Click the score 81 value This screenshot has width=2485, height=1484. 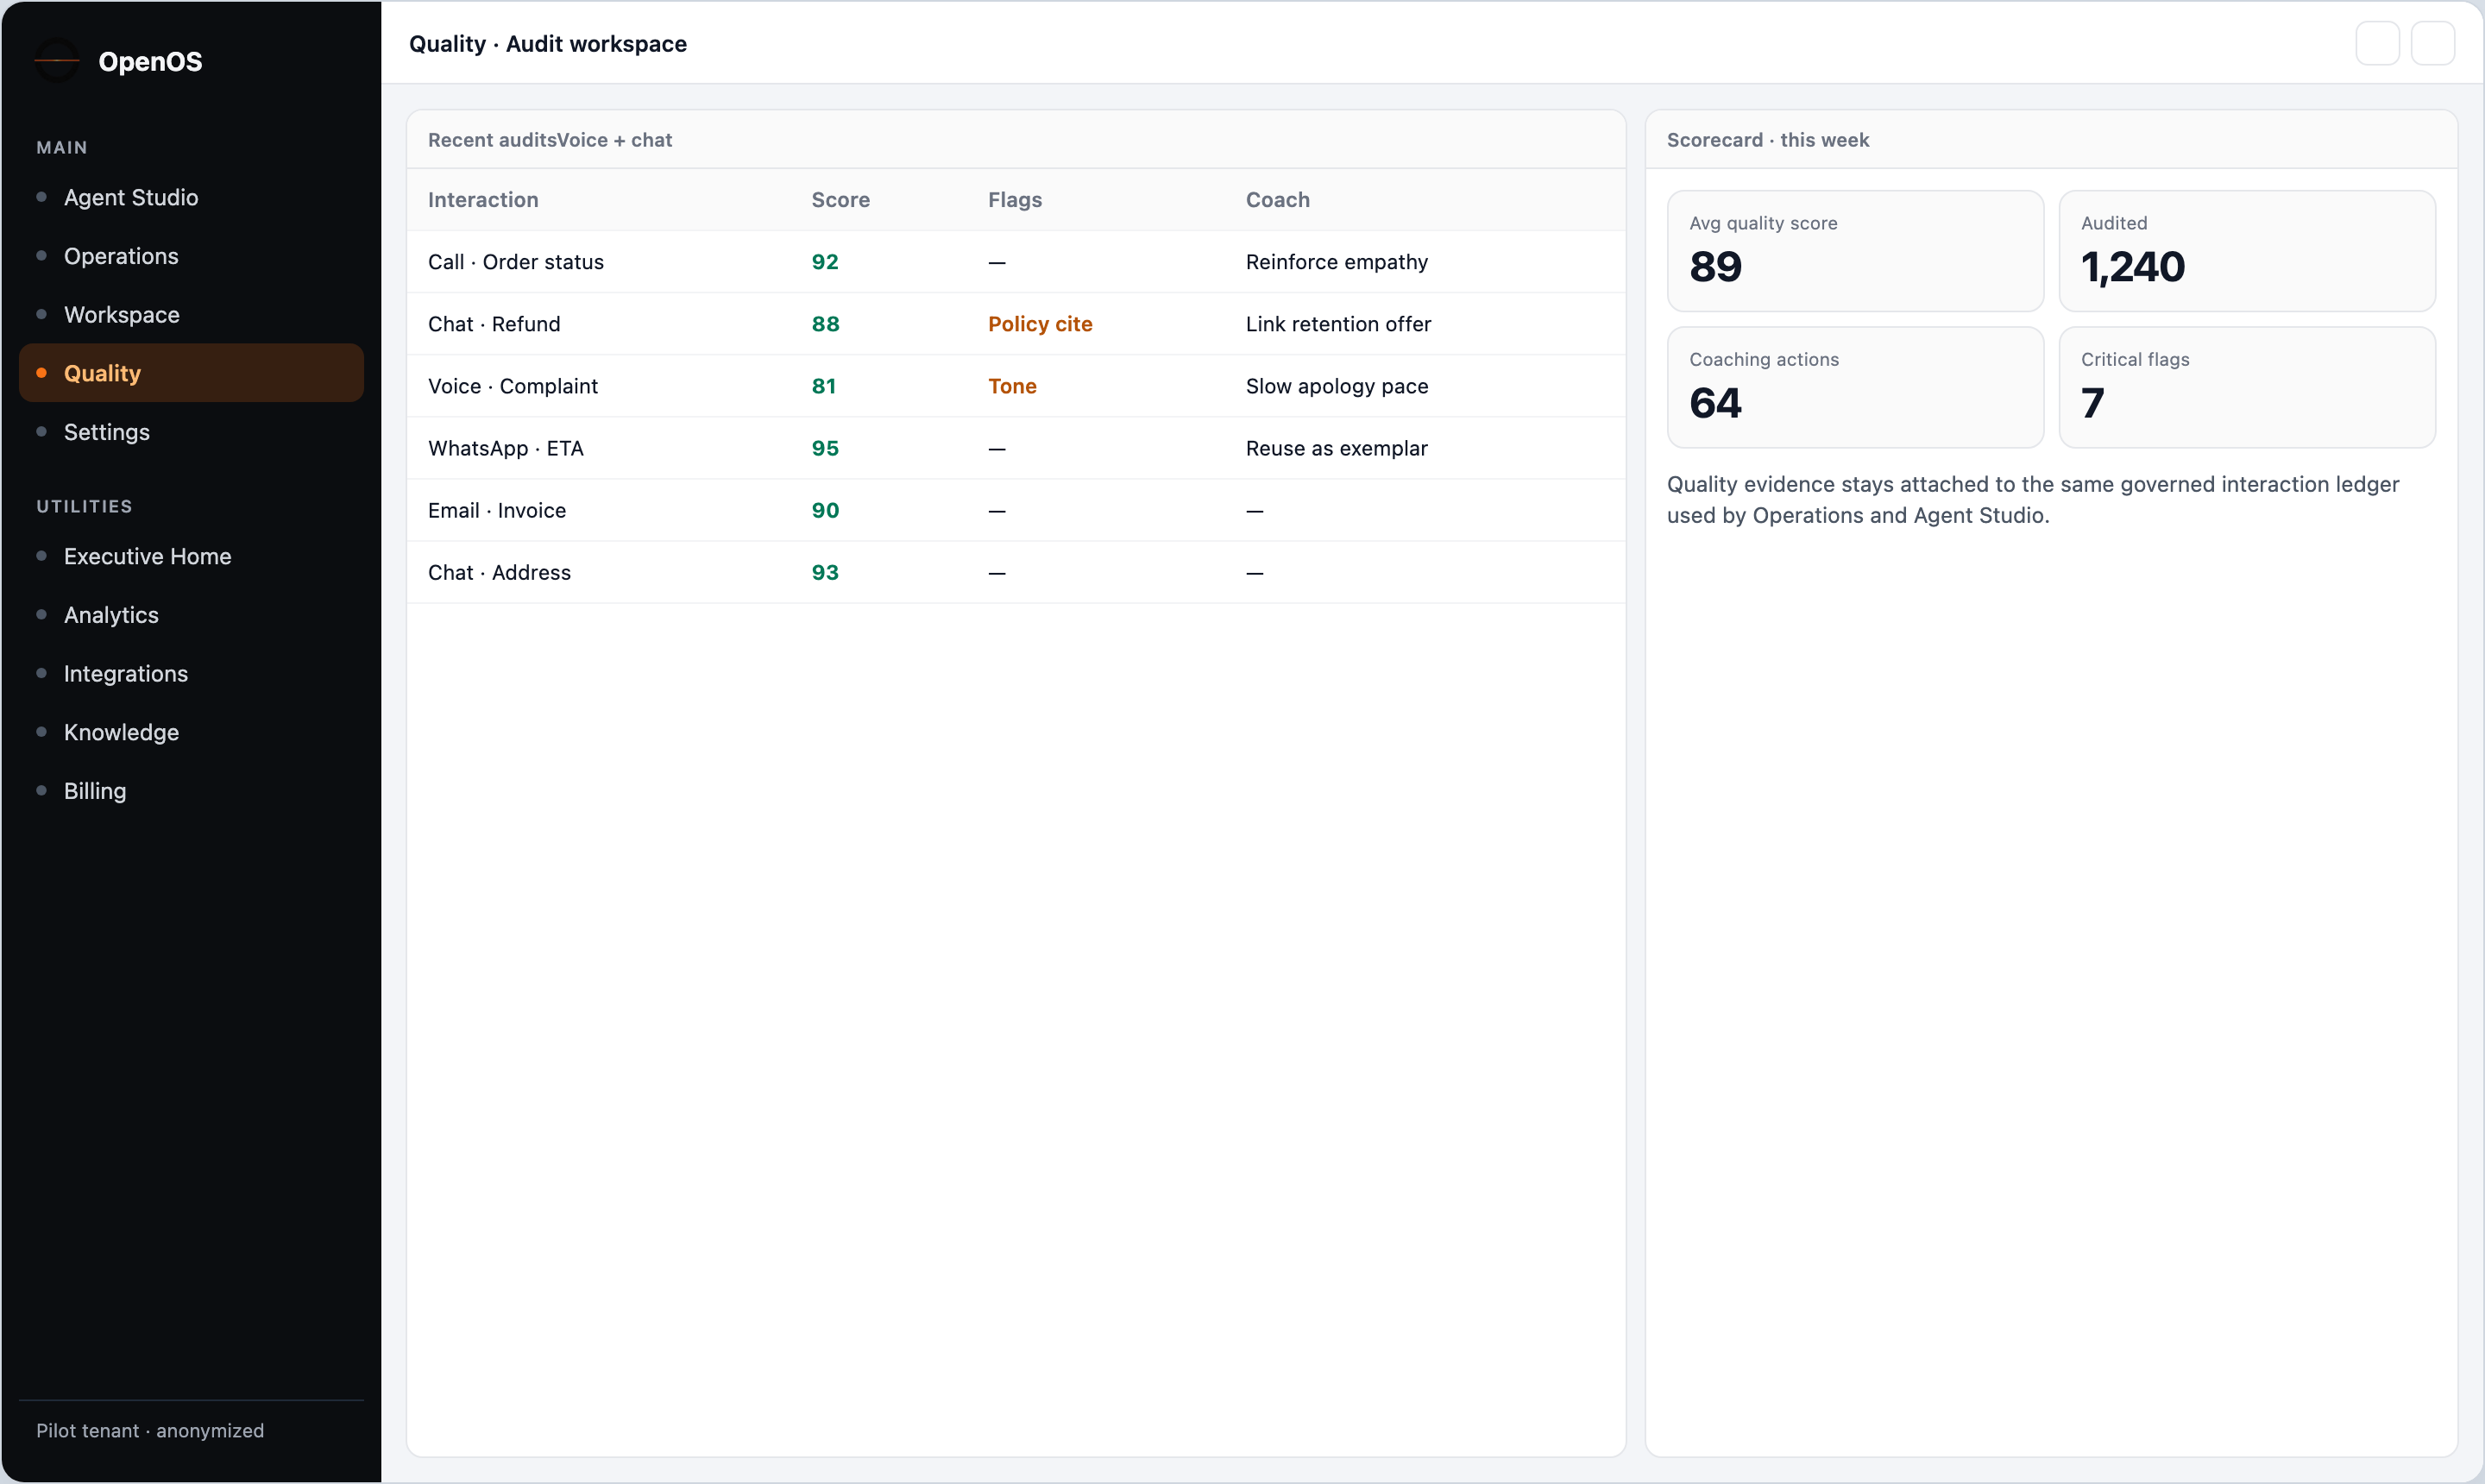point(823,386)
